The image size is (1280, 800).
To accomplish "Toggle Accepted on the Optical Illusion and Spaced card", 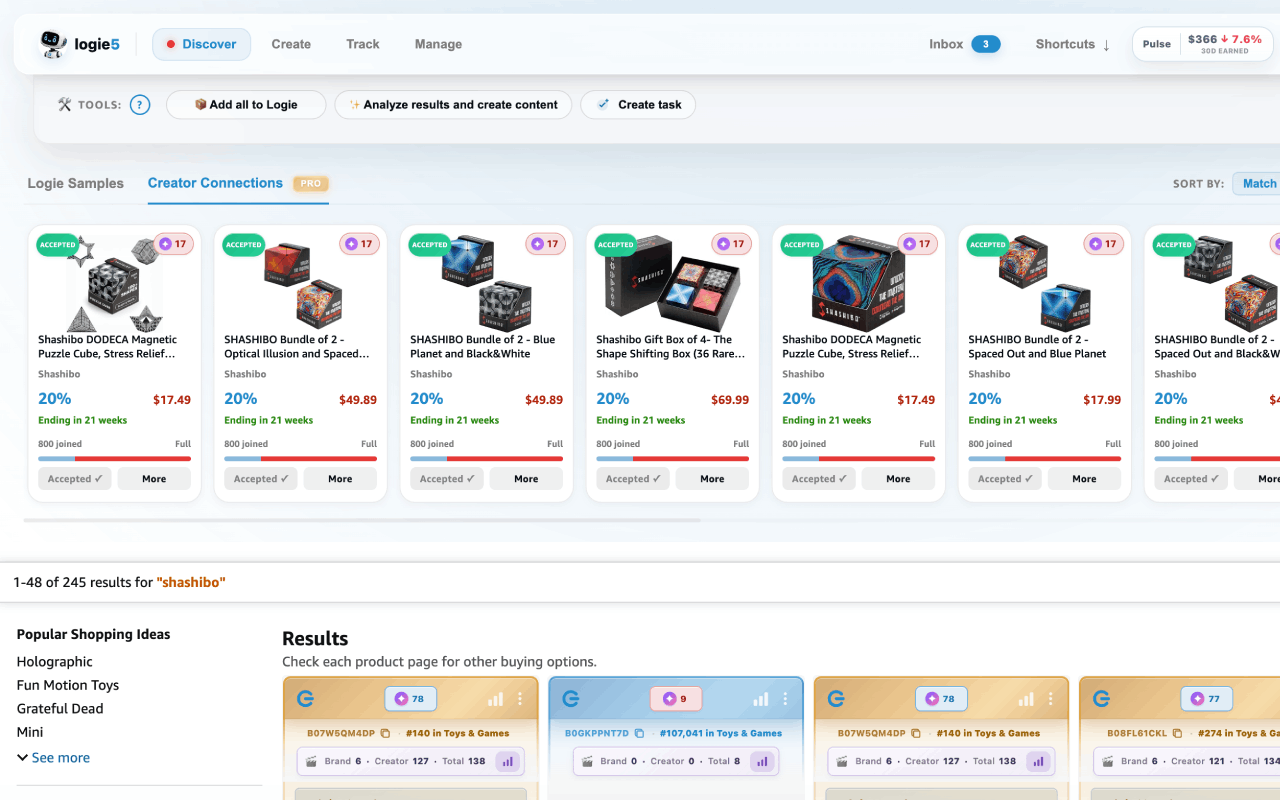I will point(261,479).
